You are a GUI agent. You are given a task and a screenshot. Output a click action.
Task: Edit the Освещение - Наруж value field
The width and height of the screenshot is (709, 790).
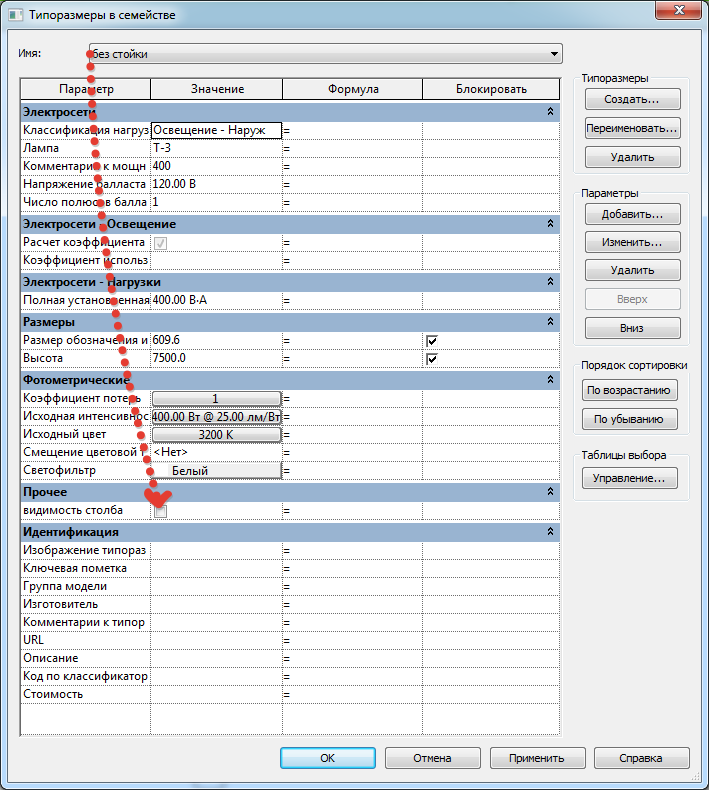click(216, 130)
